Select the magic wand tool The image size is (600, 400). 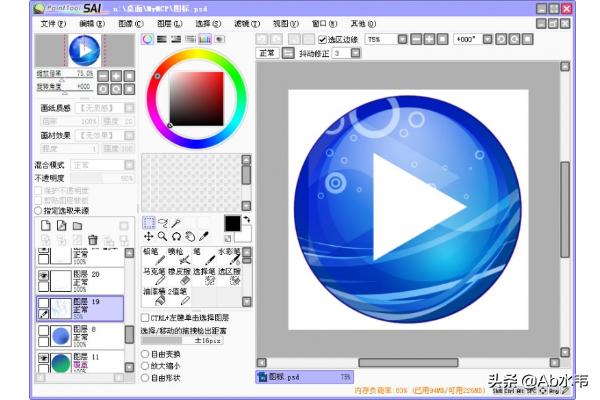(176, 223)
